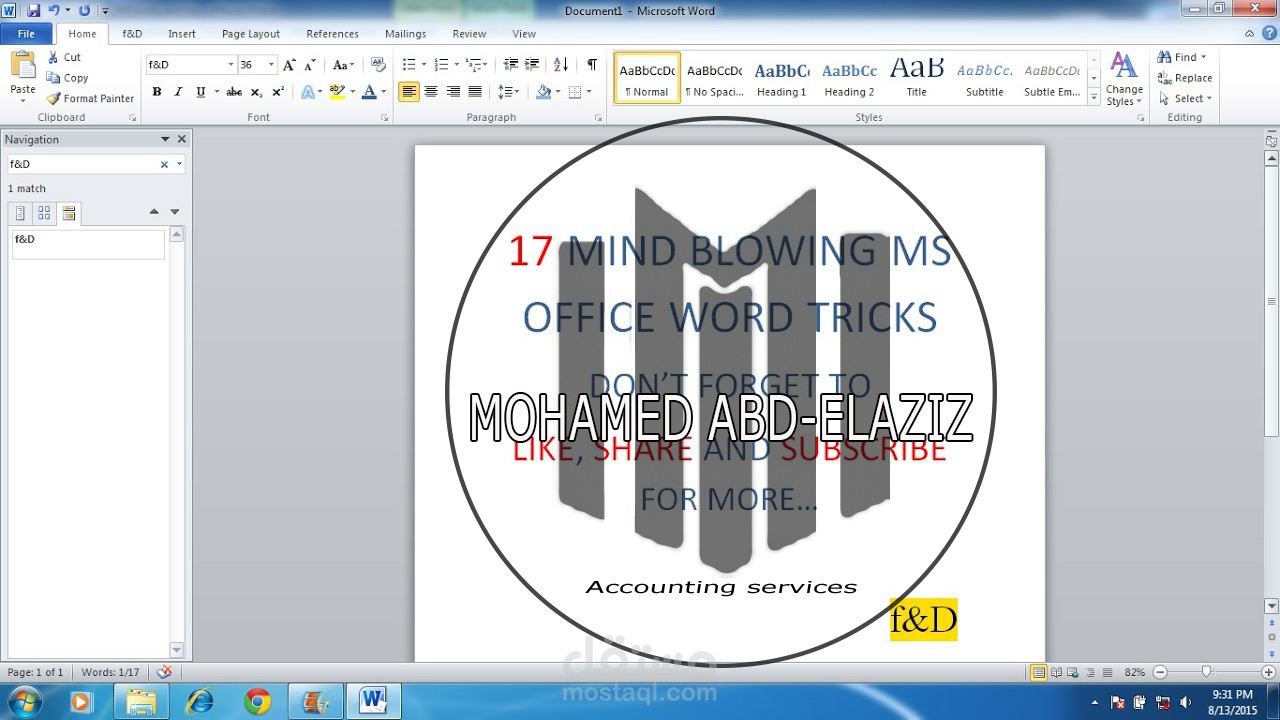This screenshot has height=720, width=1280.
Task: Click the Sort icon
Action: click(x=561, y=65)
